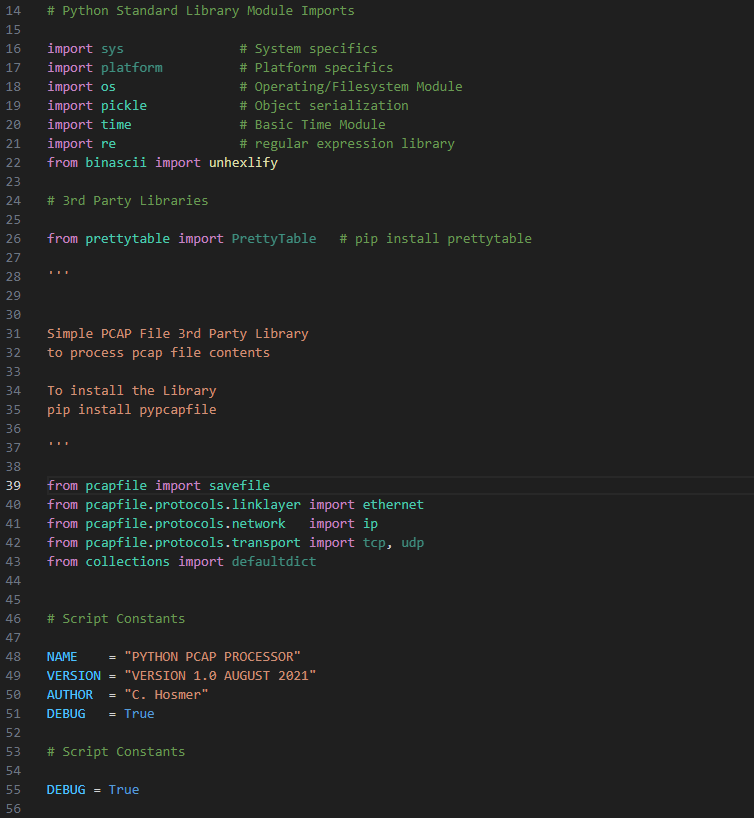754x818 pixels.
Task: Click 'time' module name on line 20
Action: click(116, 125)
